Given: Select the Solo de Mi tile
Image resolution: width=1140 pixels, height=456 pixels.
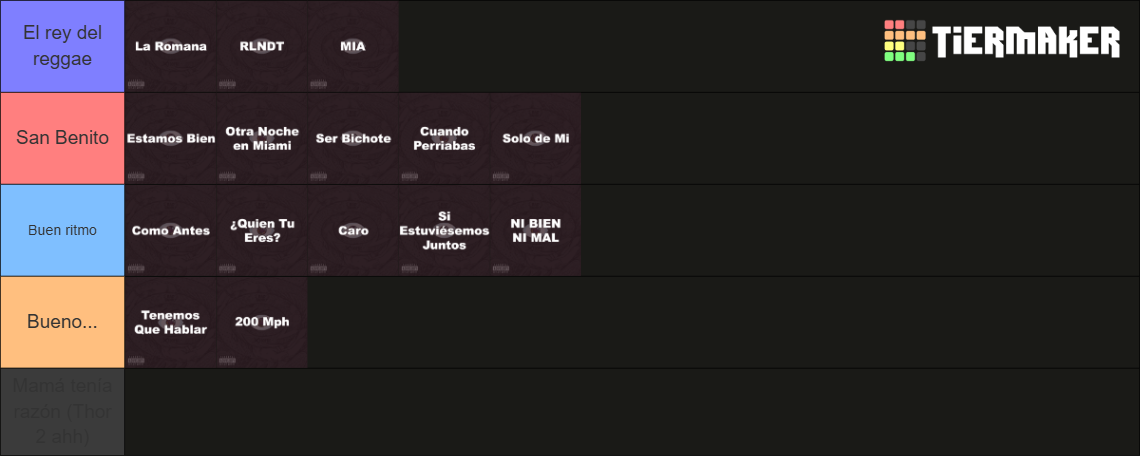Looking at the screenshot, I should pos(535,138).
